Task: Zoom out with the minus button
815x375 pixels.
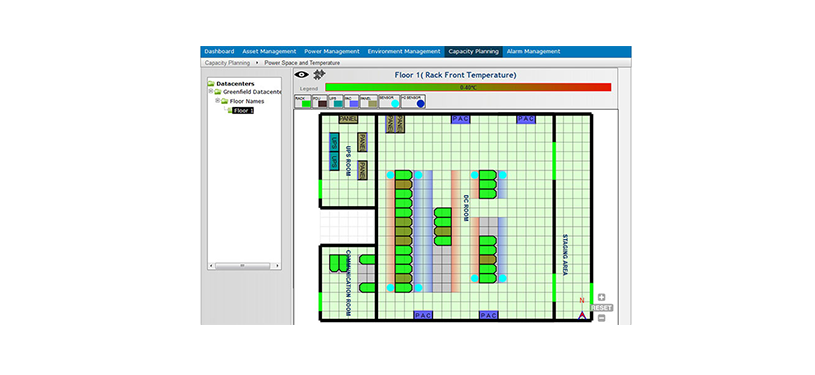Action: 601,318
